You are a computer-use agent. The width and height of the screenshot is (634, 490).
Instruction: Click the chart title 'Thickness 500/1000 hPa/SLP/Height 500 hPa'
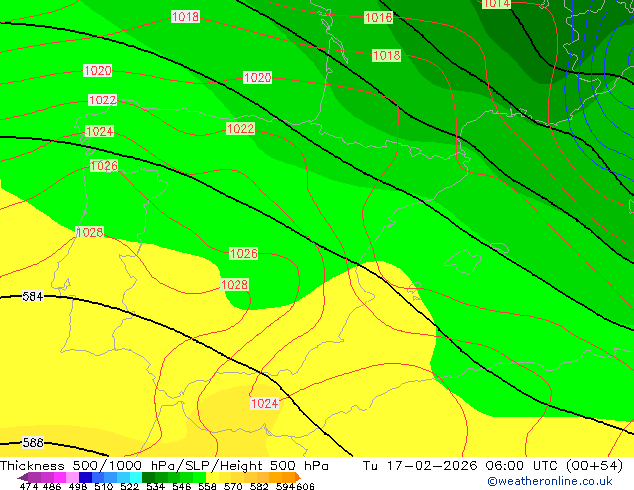pyautogui.click(x=164, y=466)
